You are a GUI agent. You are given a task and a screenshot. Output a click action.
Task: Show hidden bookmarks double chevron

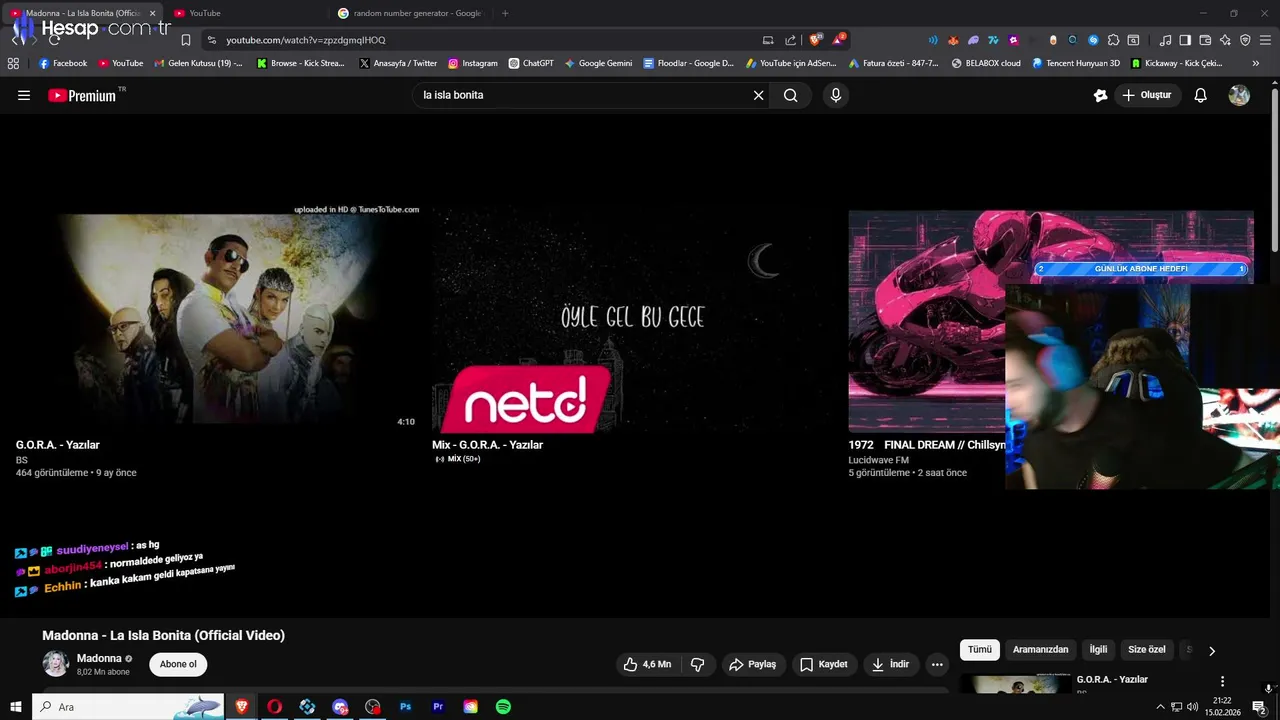(x=1256, y=63)
